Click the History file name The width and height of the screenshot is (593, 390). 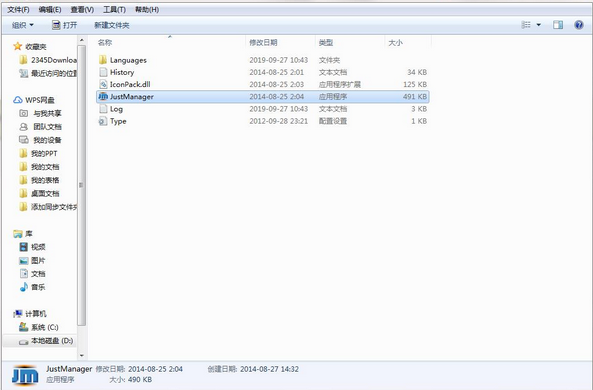(x=122, y=72)
